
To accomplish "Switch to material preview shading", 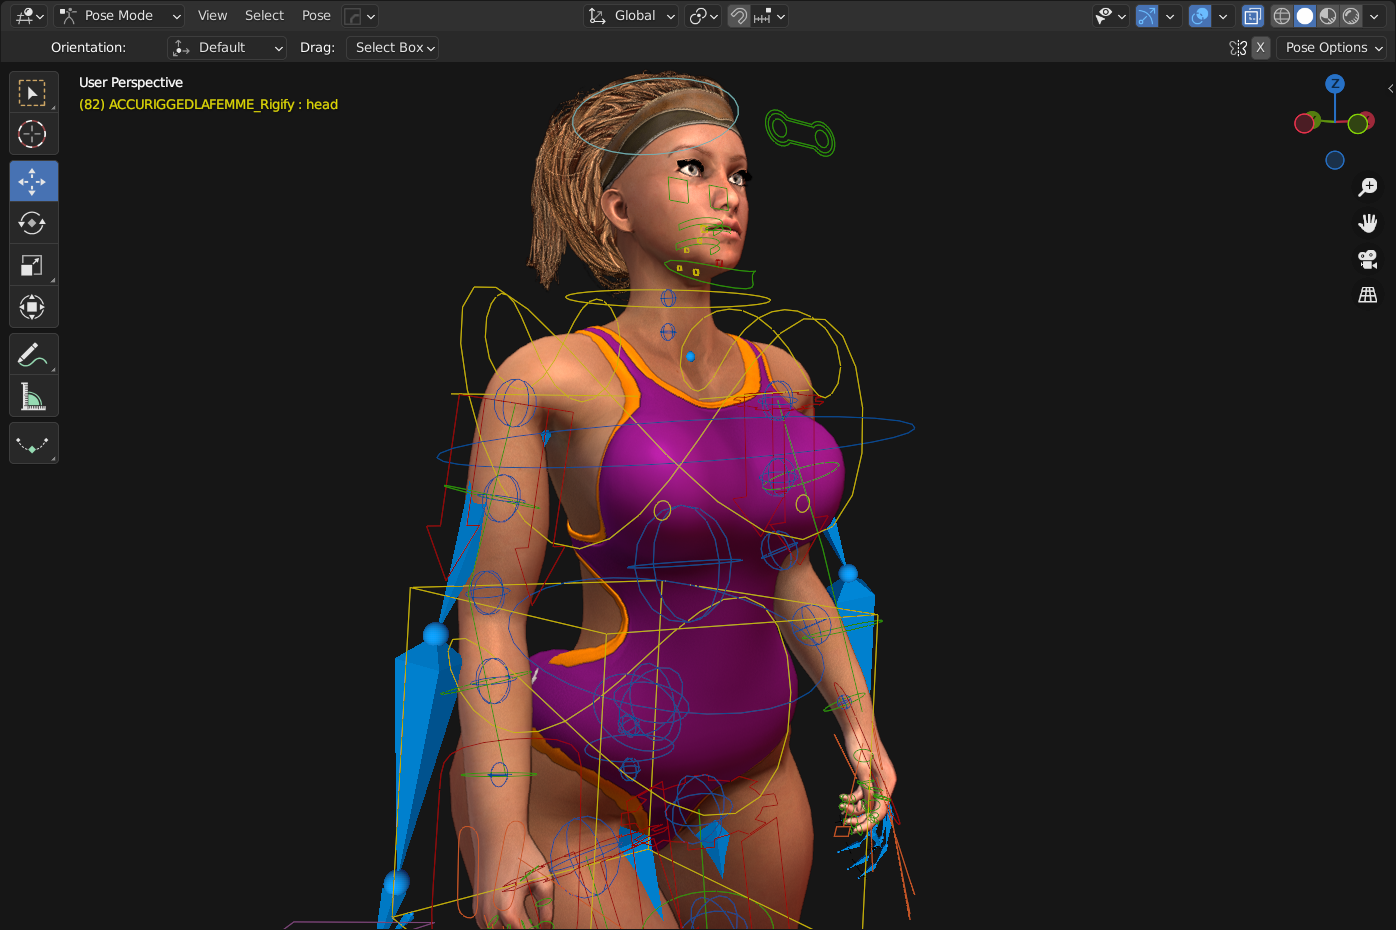I will [1328, 16].
